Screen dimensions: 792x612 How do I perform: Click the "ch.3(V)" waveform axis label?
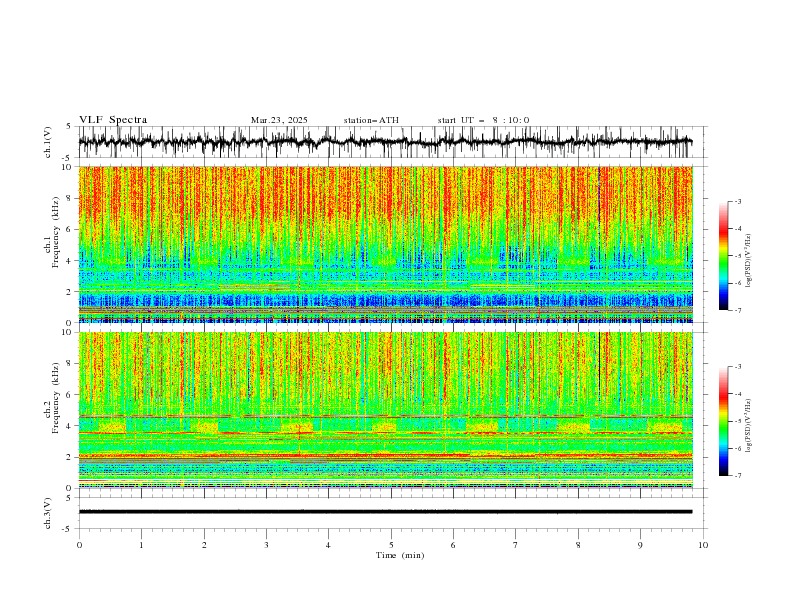48,513
